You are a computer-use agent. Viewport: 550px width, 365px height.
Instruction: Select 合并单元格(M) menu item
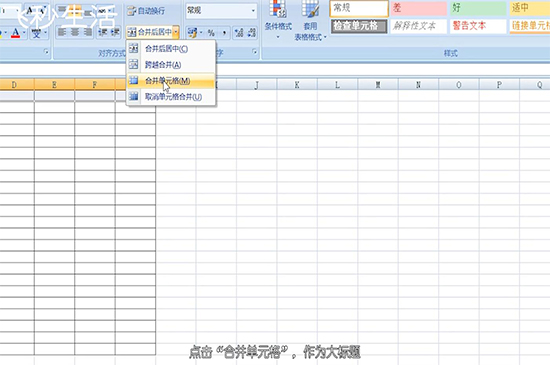click(171, 81)
